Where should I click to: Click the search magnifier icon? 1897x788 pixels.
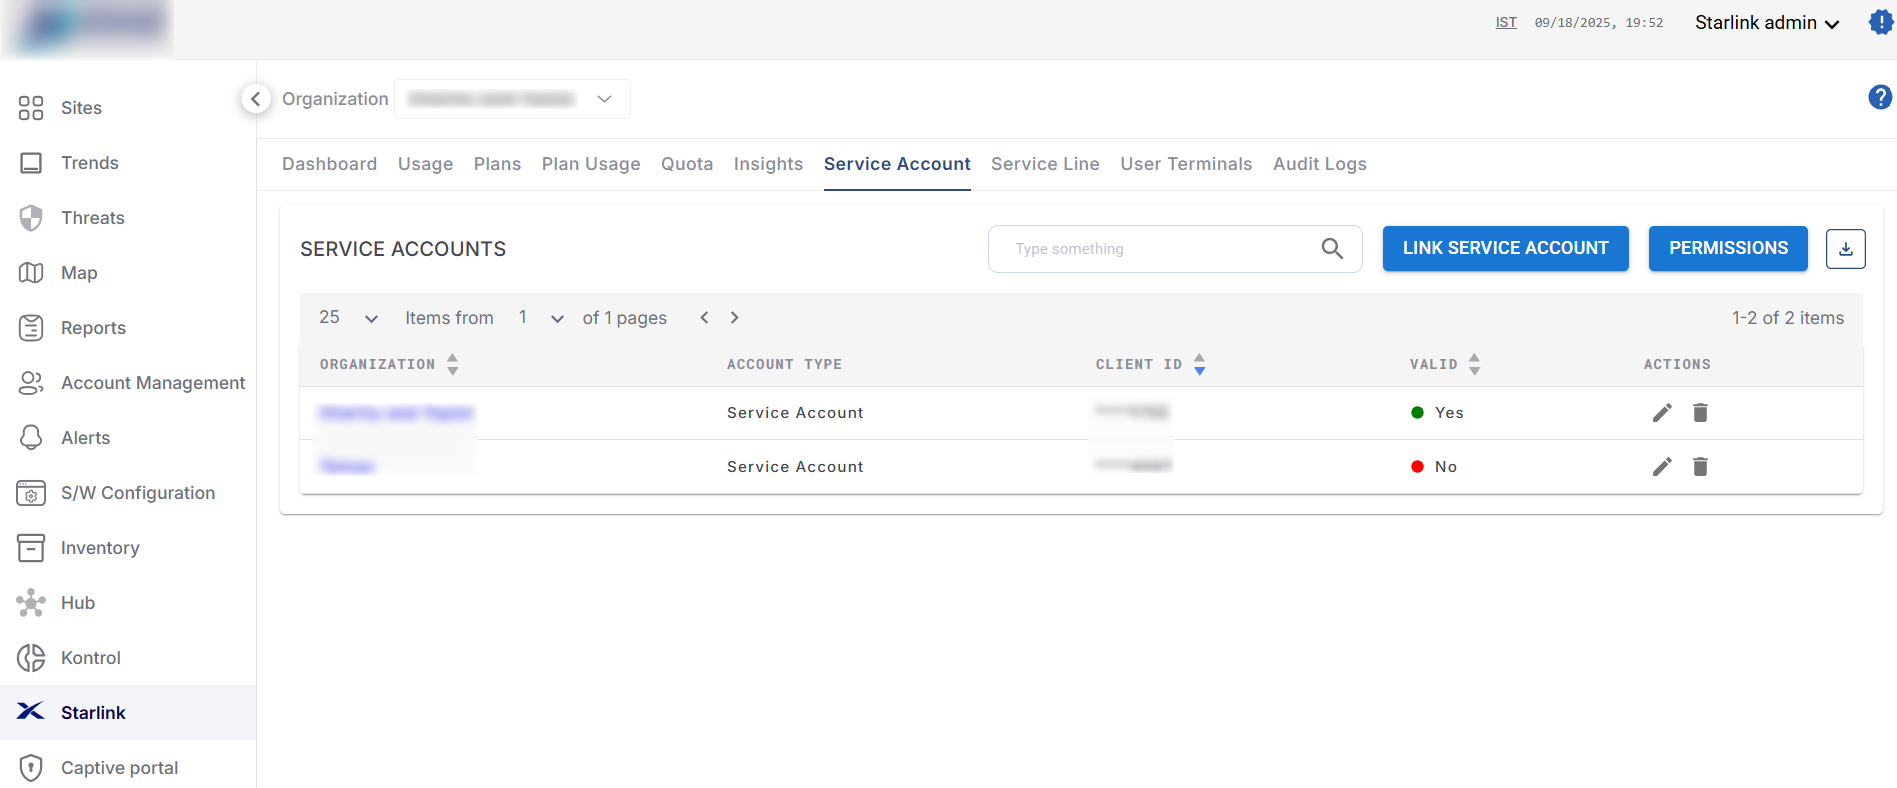[1332, 249]
